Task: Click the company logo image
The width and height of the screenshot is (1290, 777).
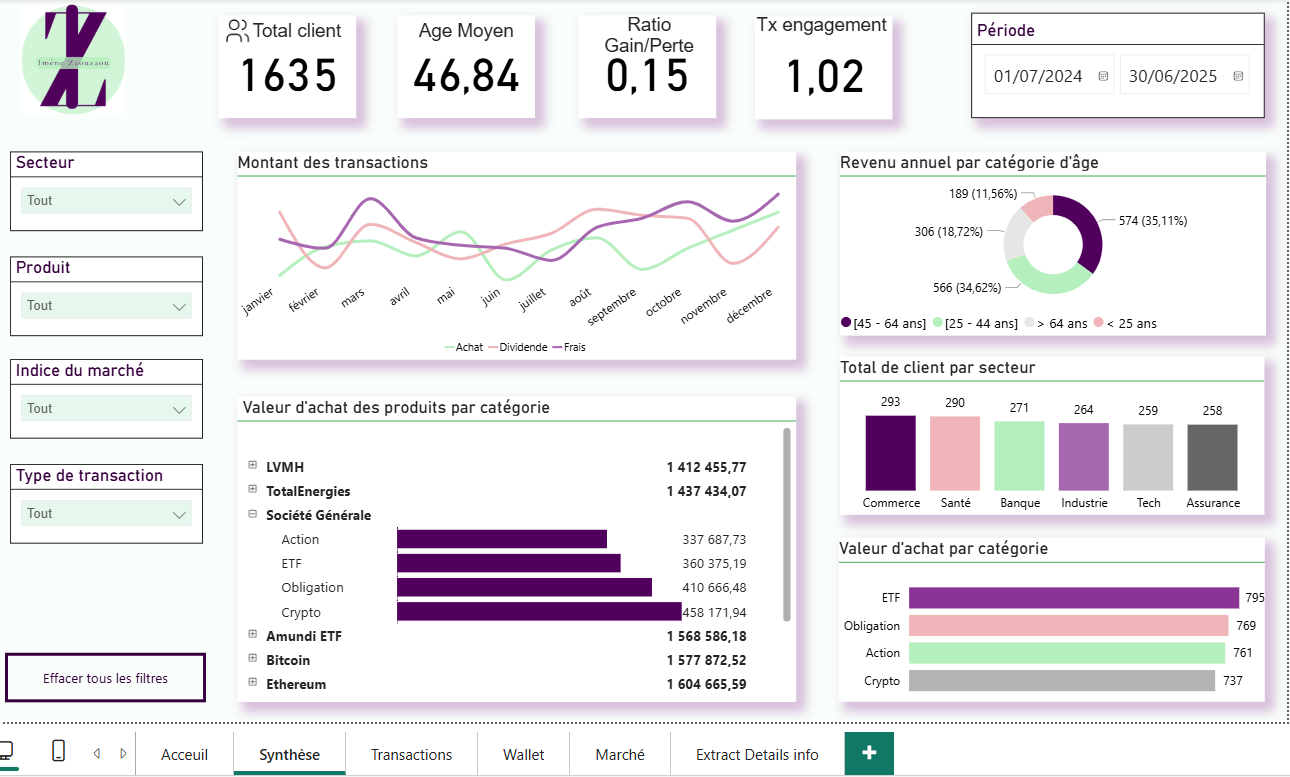Action: click(73, 58)
